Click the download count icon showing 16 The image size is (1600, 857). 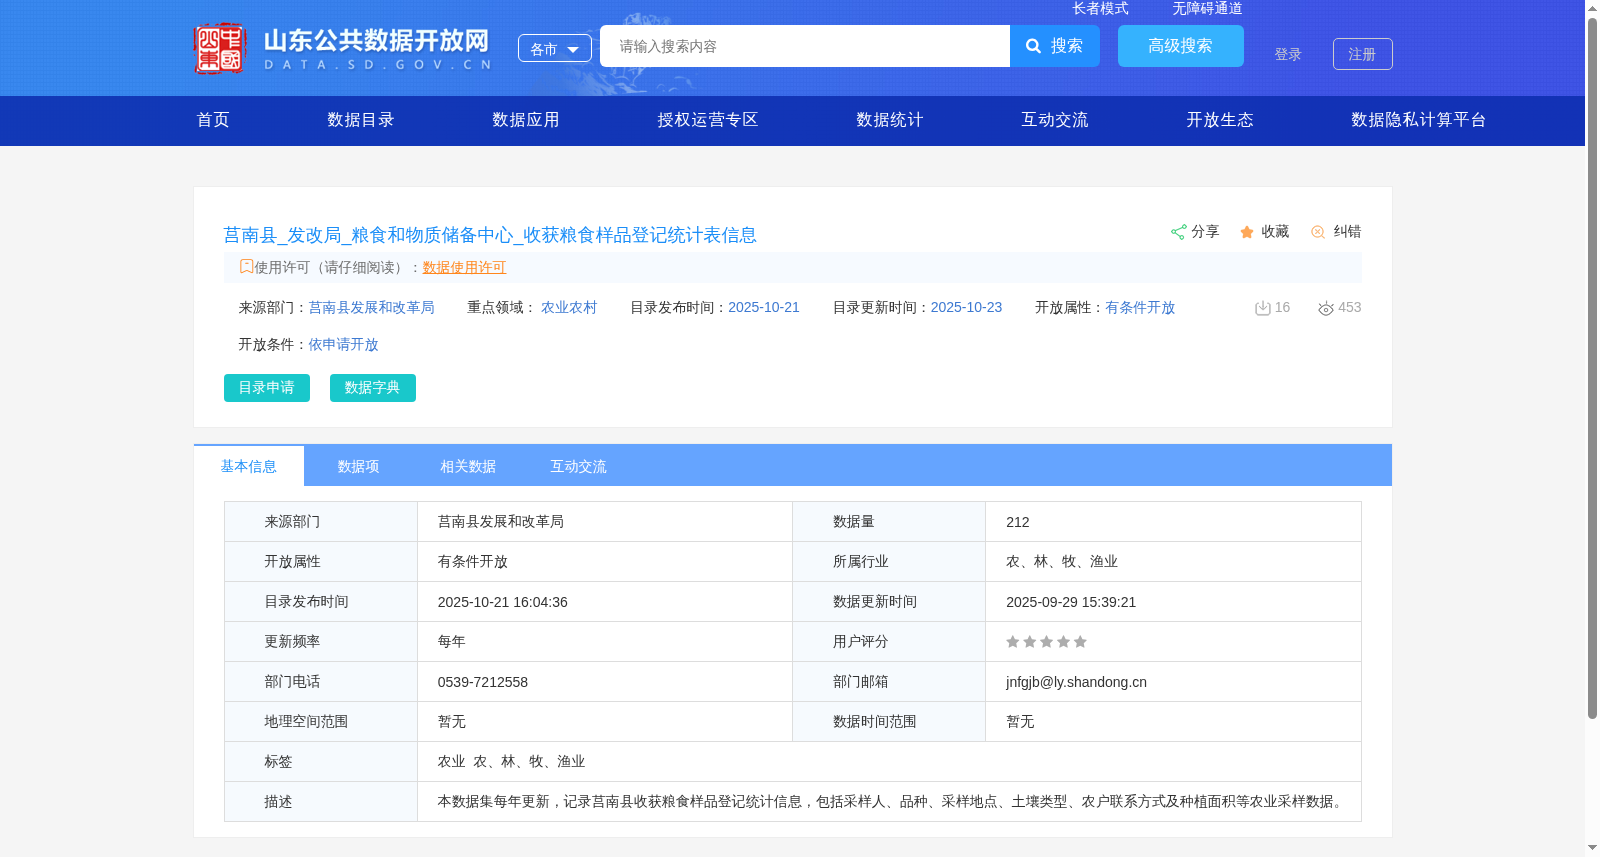[x=1262, y=308]
